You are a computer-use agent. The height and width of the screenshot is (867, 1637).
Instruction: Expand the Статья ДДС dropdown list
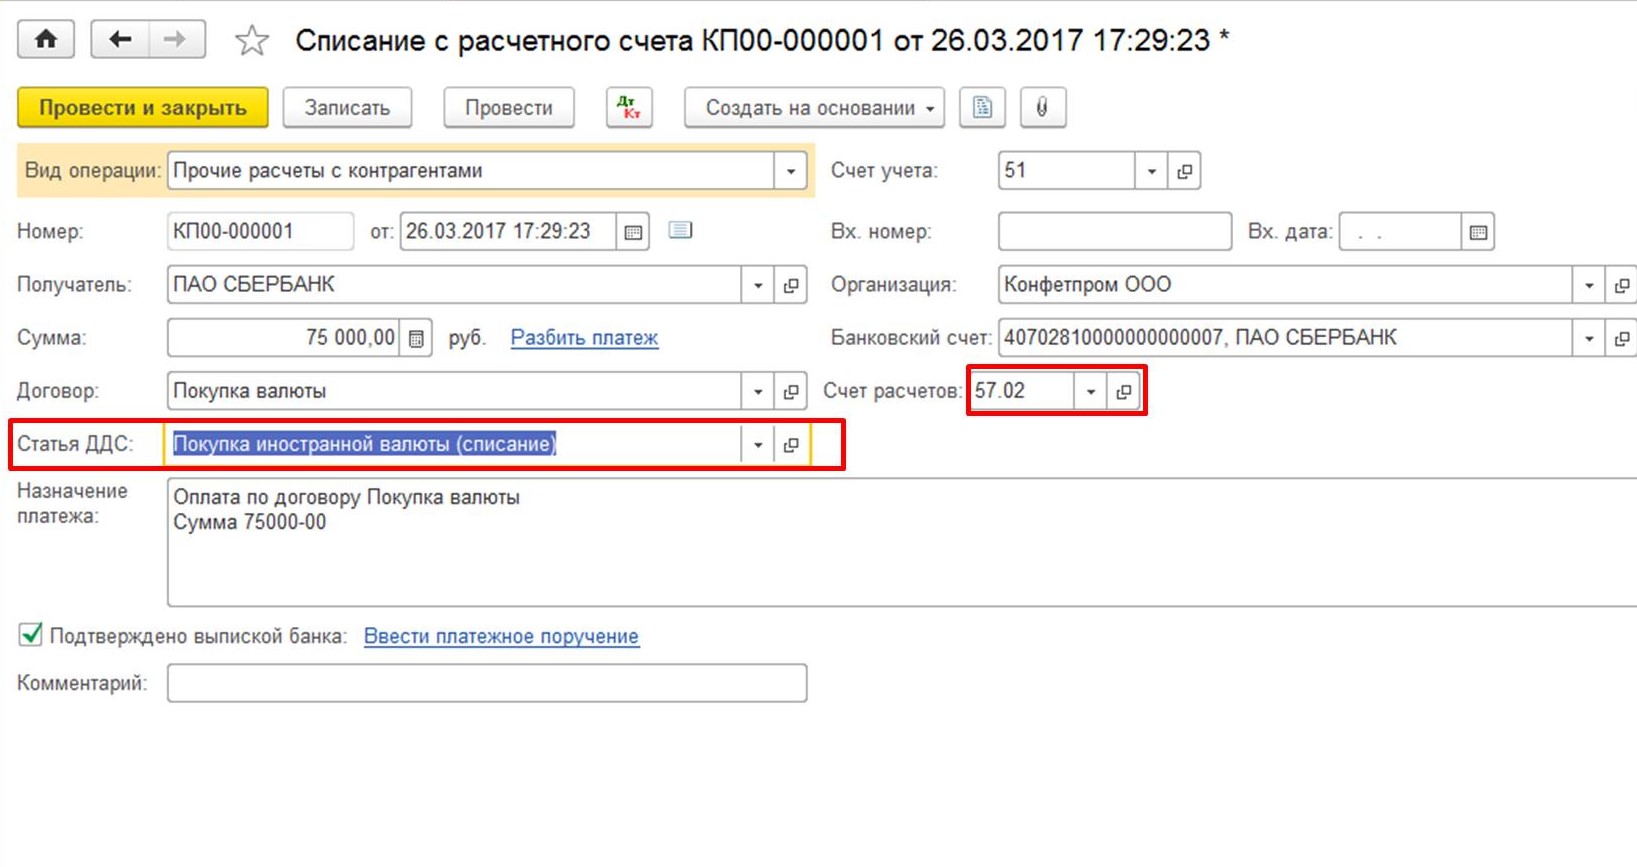coord(758,445)
